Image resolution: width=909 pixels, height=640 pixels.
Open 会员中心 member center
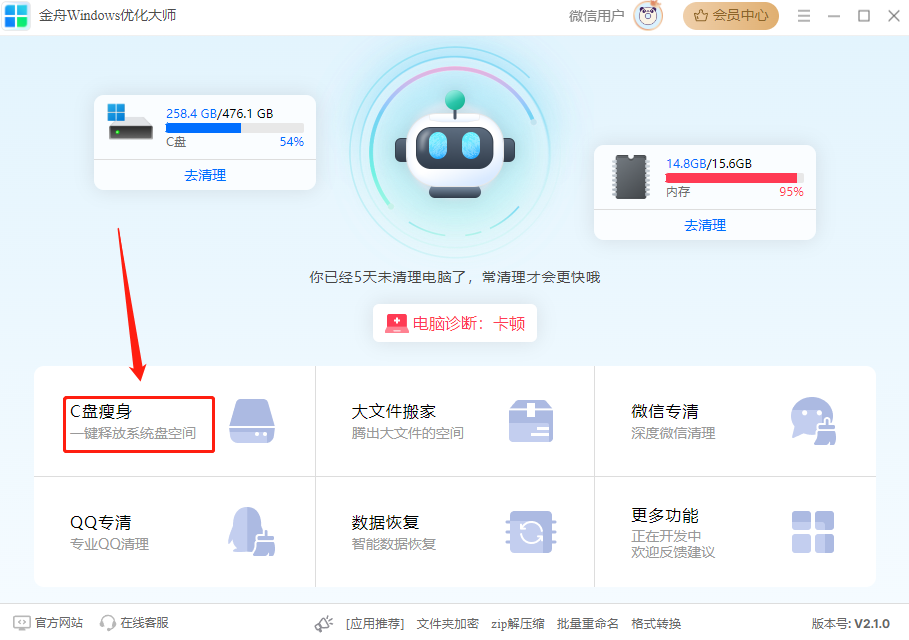click(x=731, y=16)
